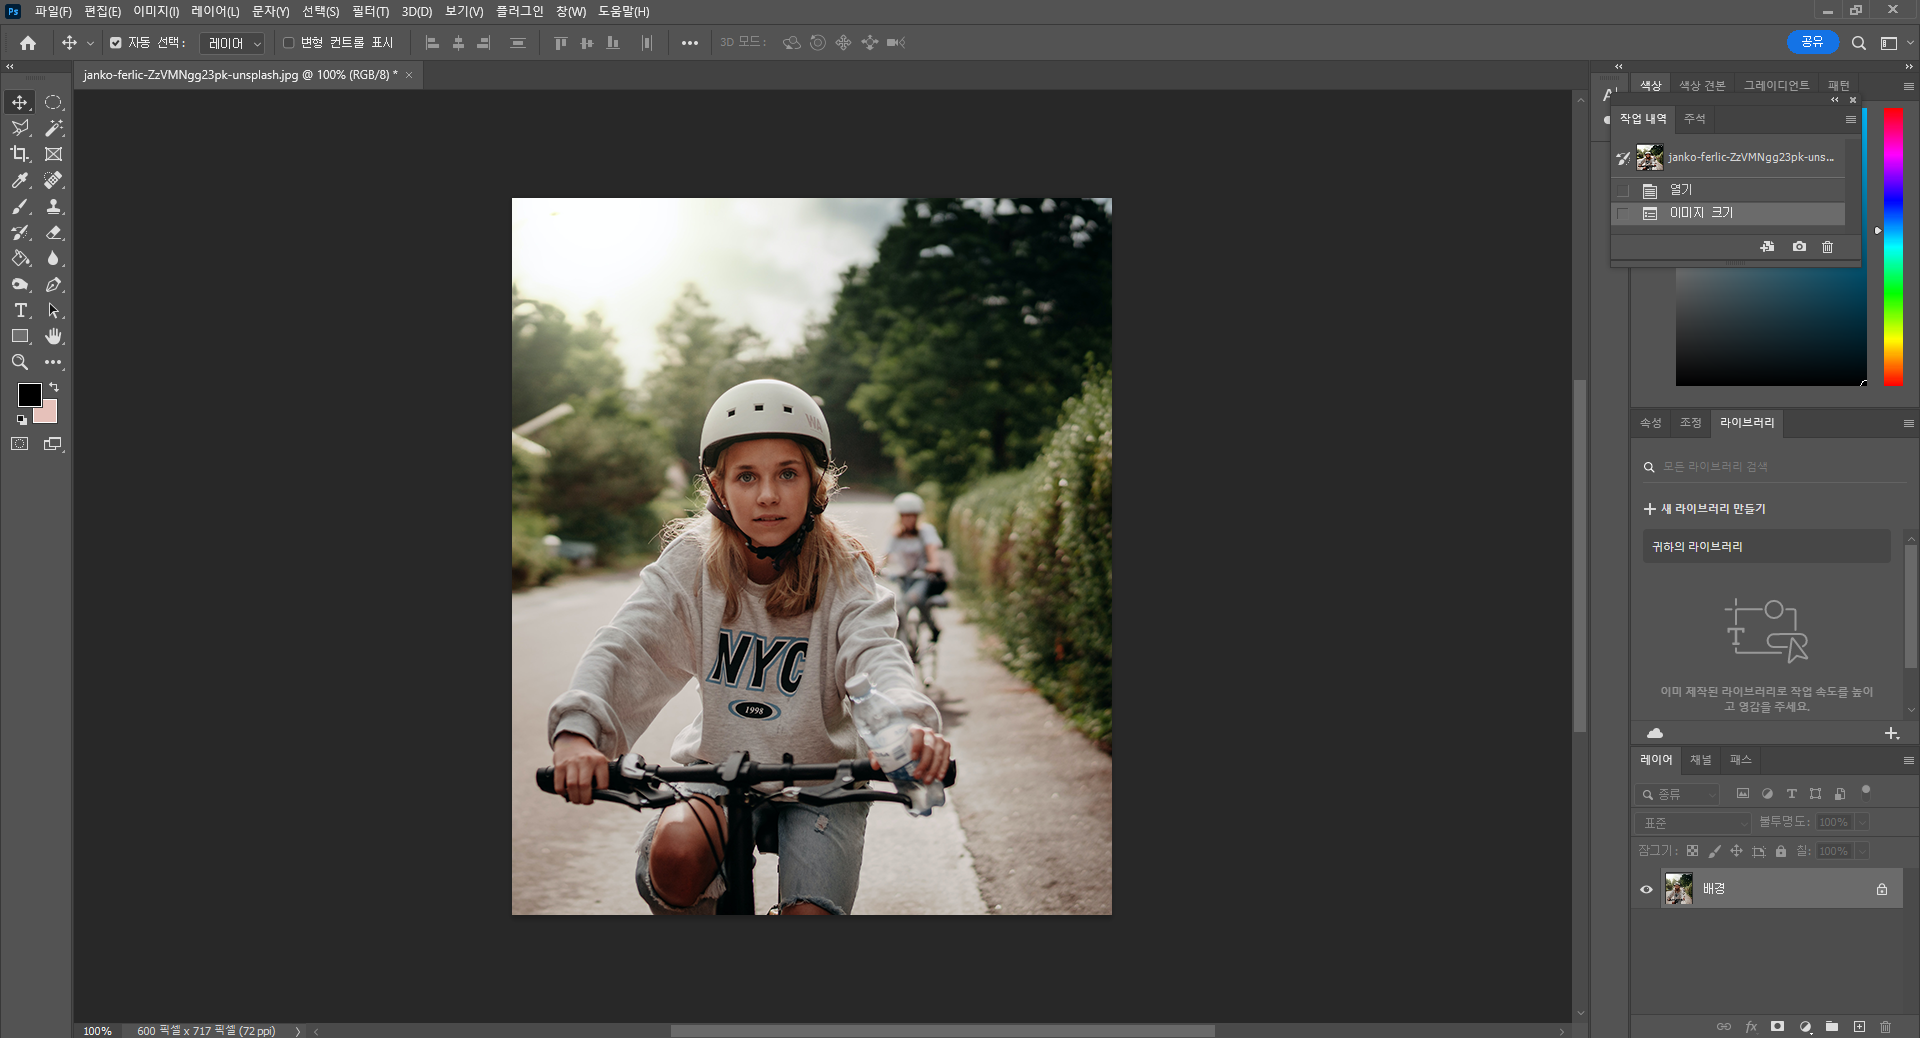This screenshot has width=1920, height=1038.
Task: Toggle history brush source for 이미지 크기
Action: (x=1622, y=213)
